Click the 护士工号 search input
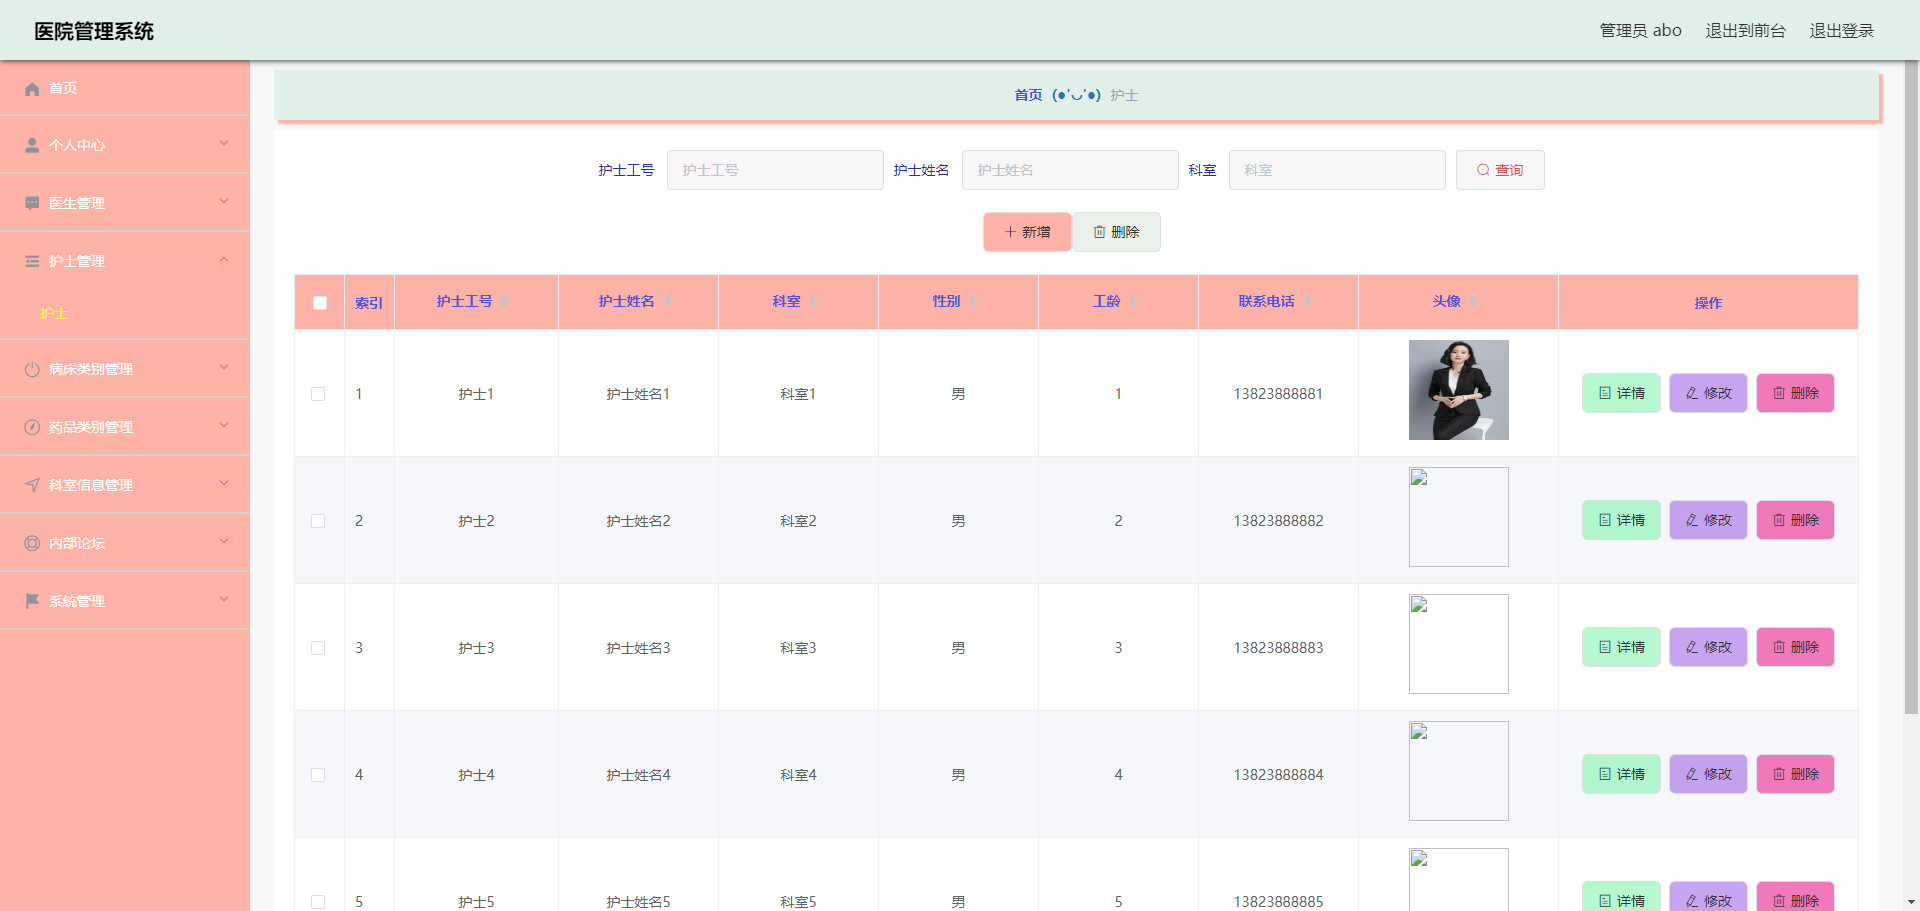This screenshot has height=911, width=1920. coord(775,170)
